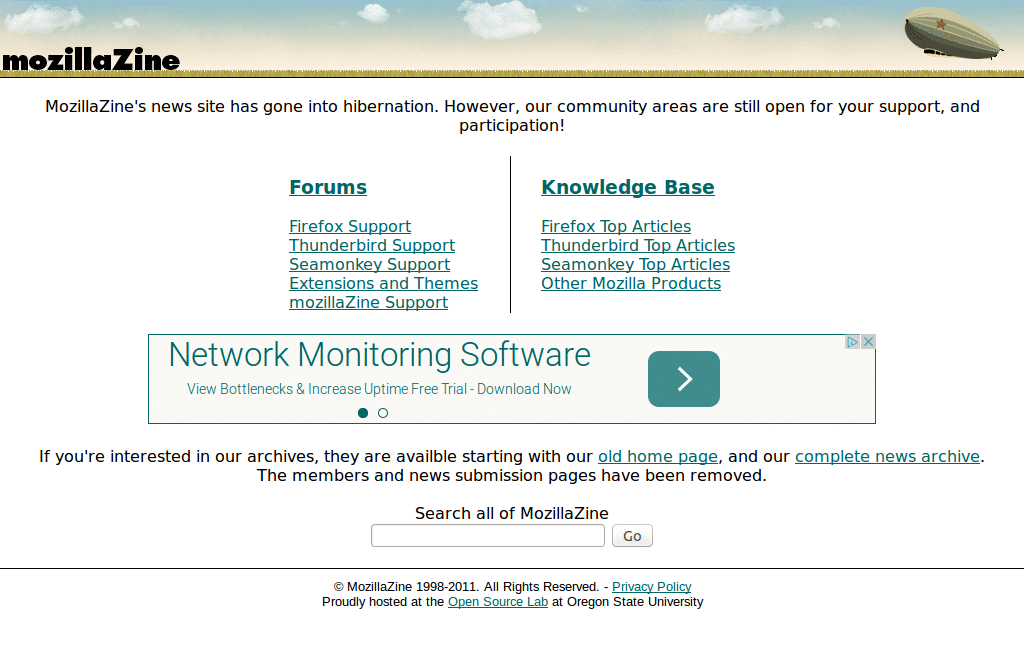The image size is (1024, 645).
Task: Visit Extensions and Themes forum
Action: pos(383,283)
